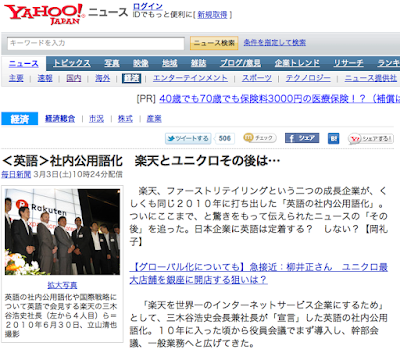Click the 毎日新聞 source link

tap(16, 174)
